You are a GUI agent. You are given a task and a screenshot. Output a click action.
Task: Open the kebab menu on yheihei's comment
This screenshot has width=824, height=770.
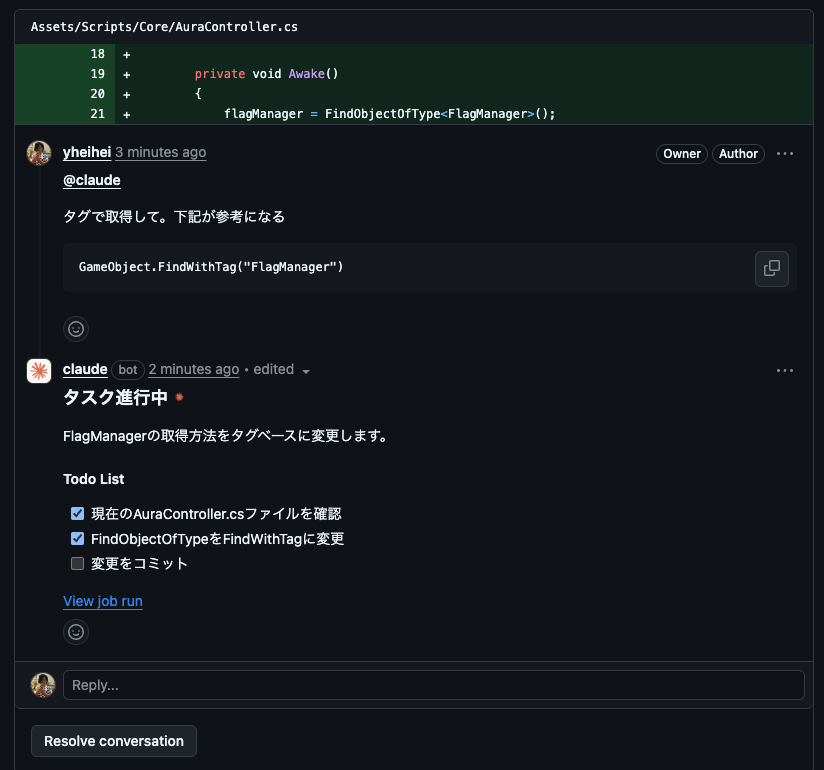point(785,153)
